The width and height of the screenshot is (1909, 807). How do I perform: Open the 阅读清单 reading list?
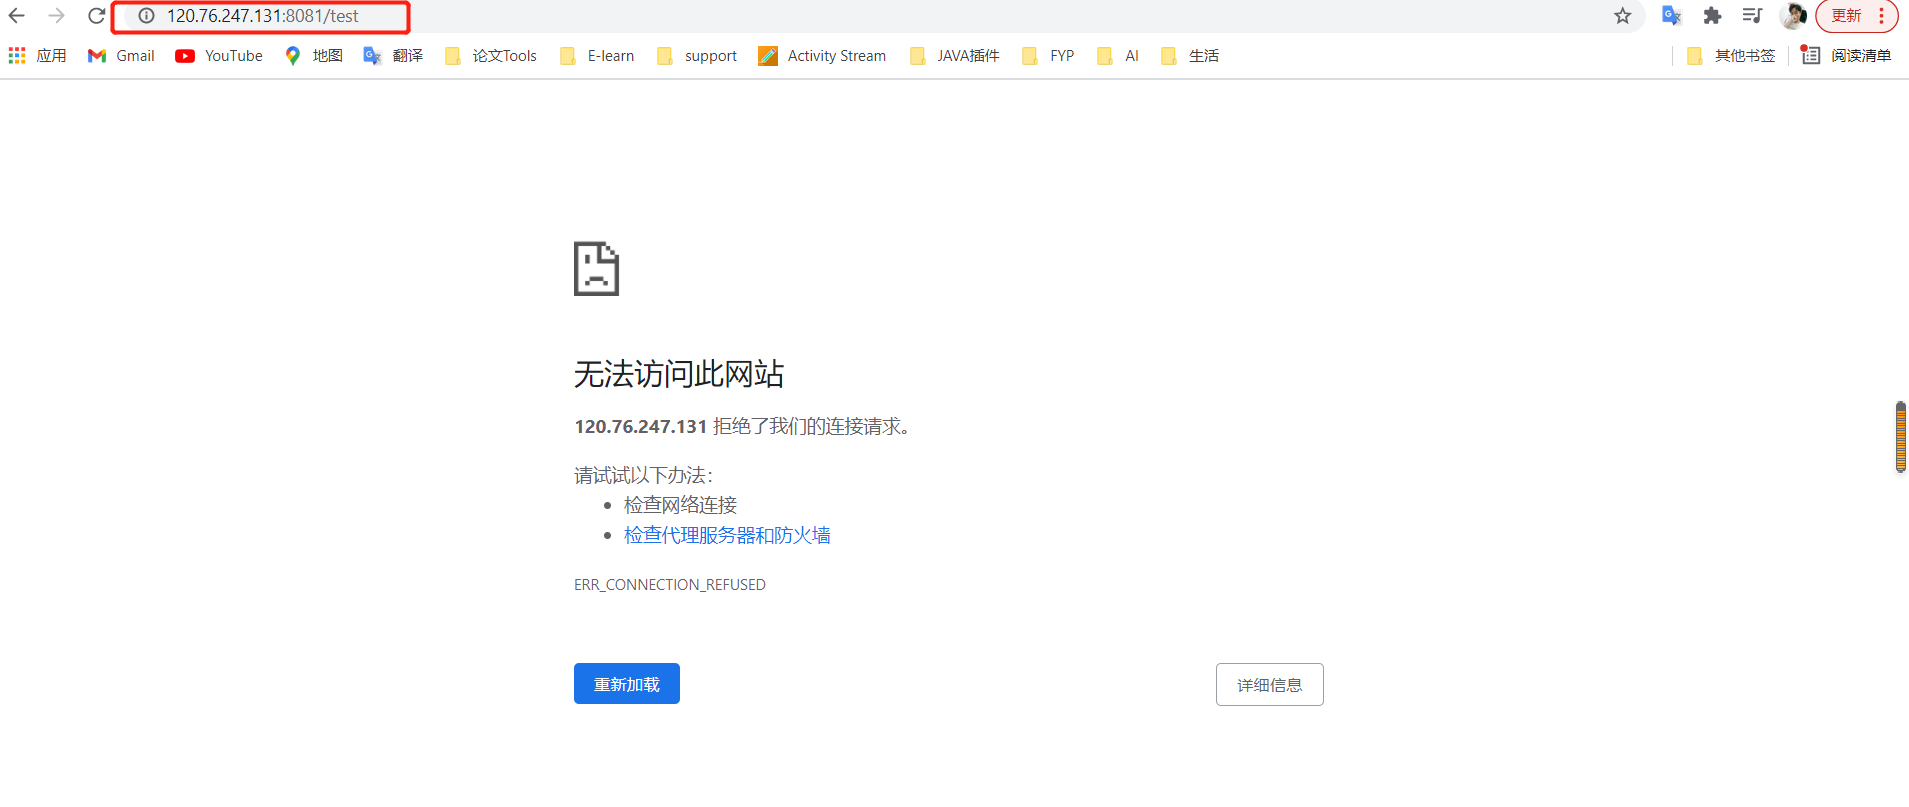tap(1846, 56)
